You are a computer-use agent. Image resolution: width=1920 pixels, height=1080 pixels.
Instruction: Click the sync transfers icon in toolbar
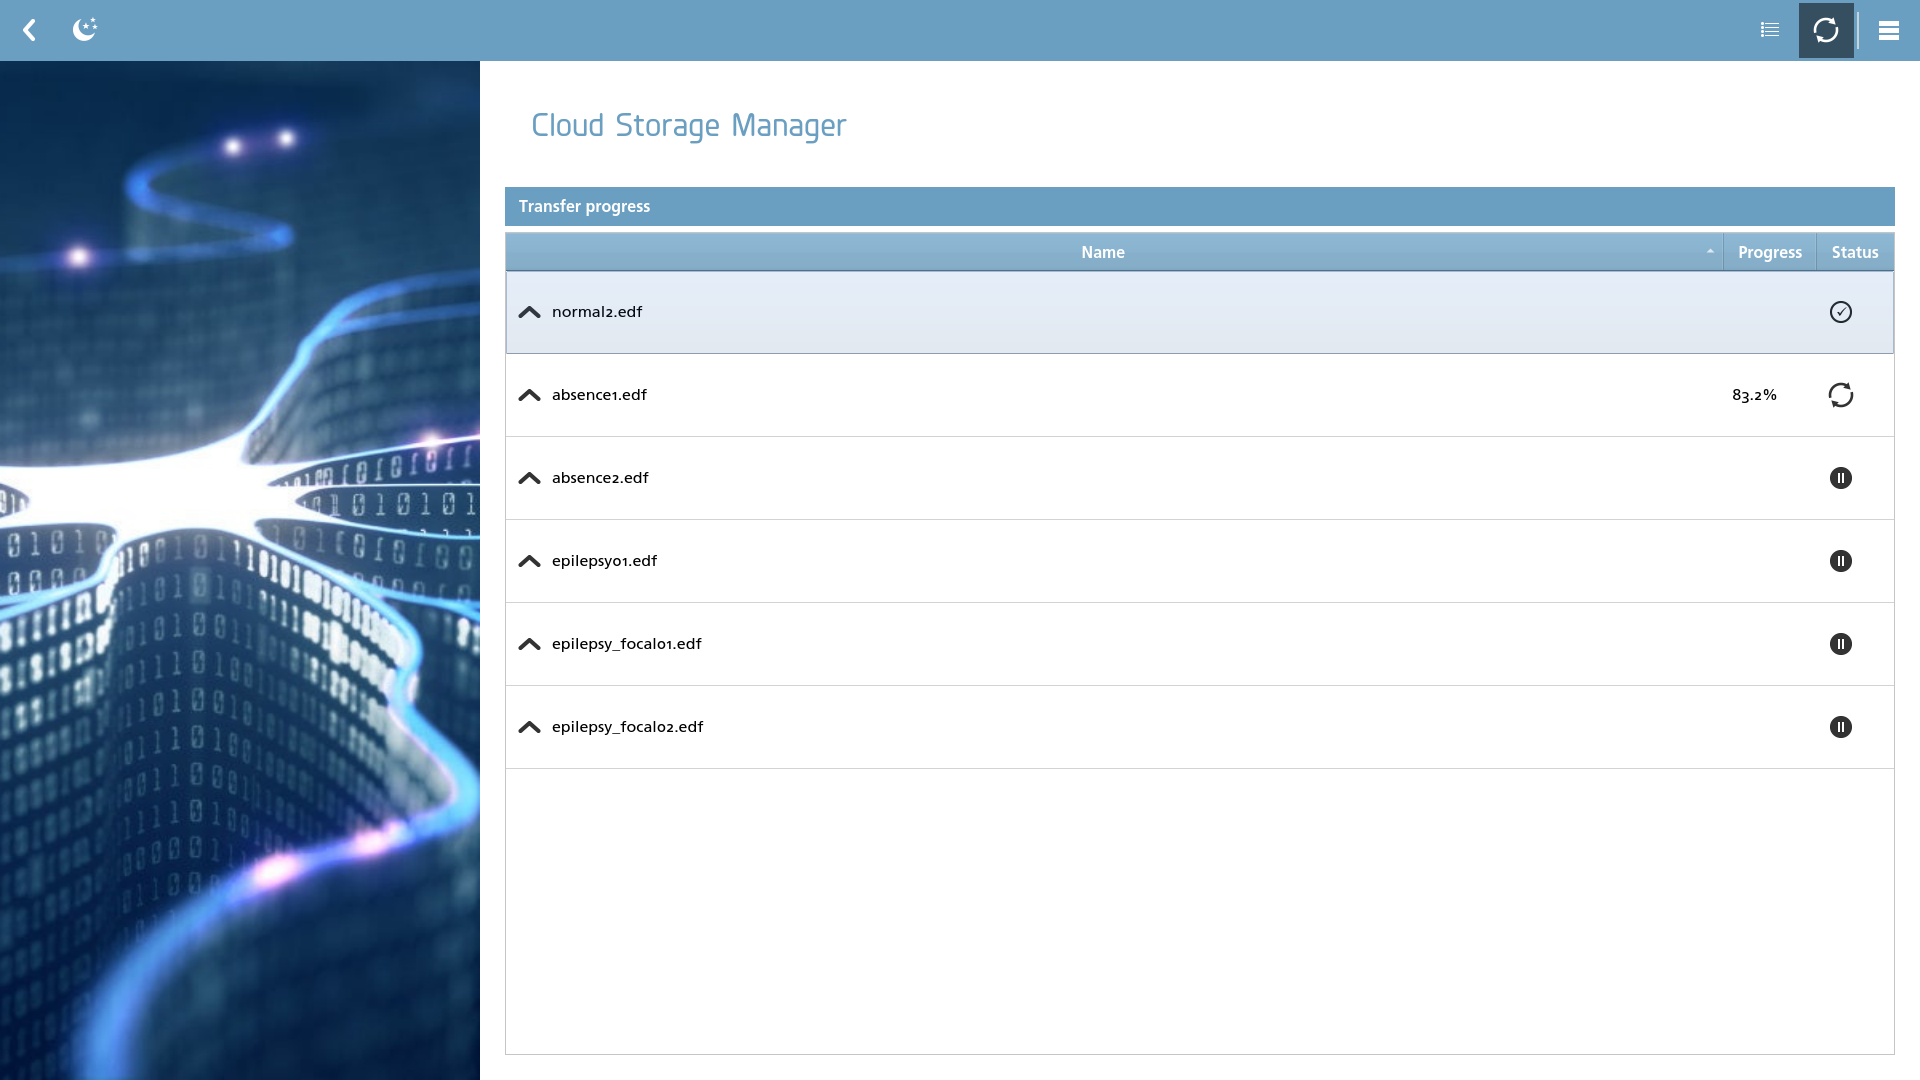tap(1826, 30)
